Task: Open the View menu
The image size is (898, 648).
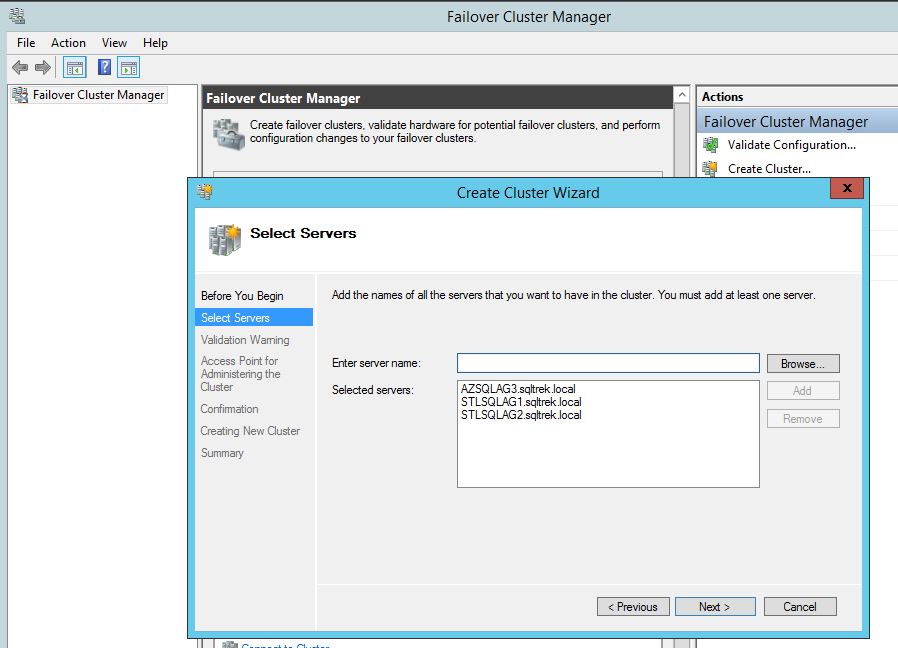Action: pos(114,43)
